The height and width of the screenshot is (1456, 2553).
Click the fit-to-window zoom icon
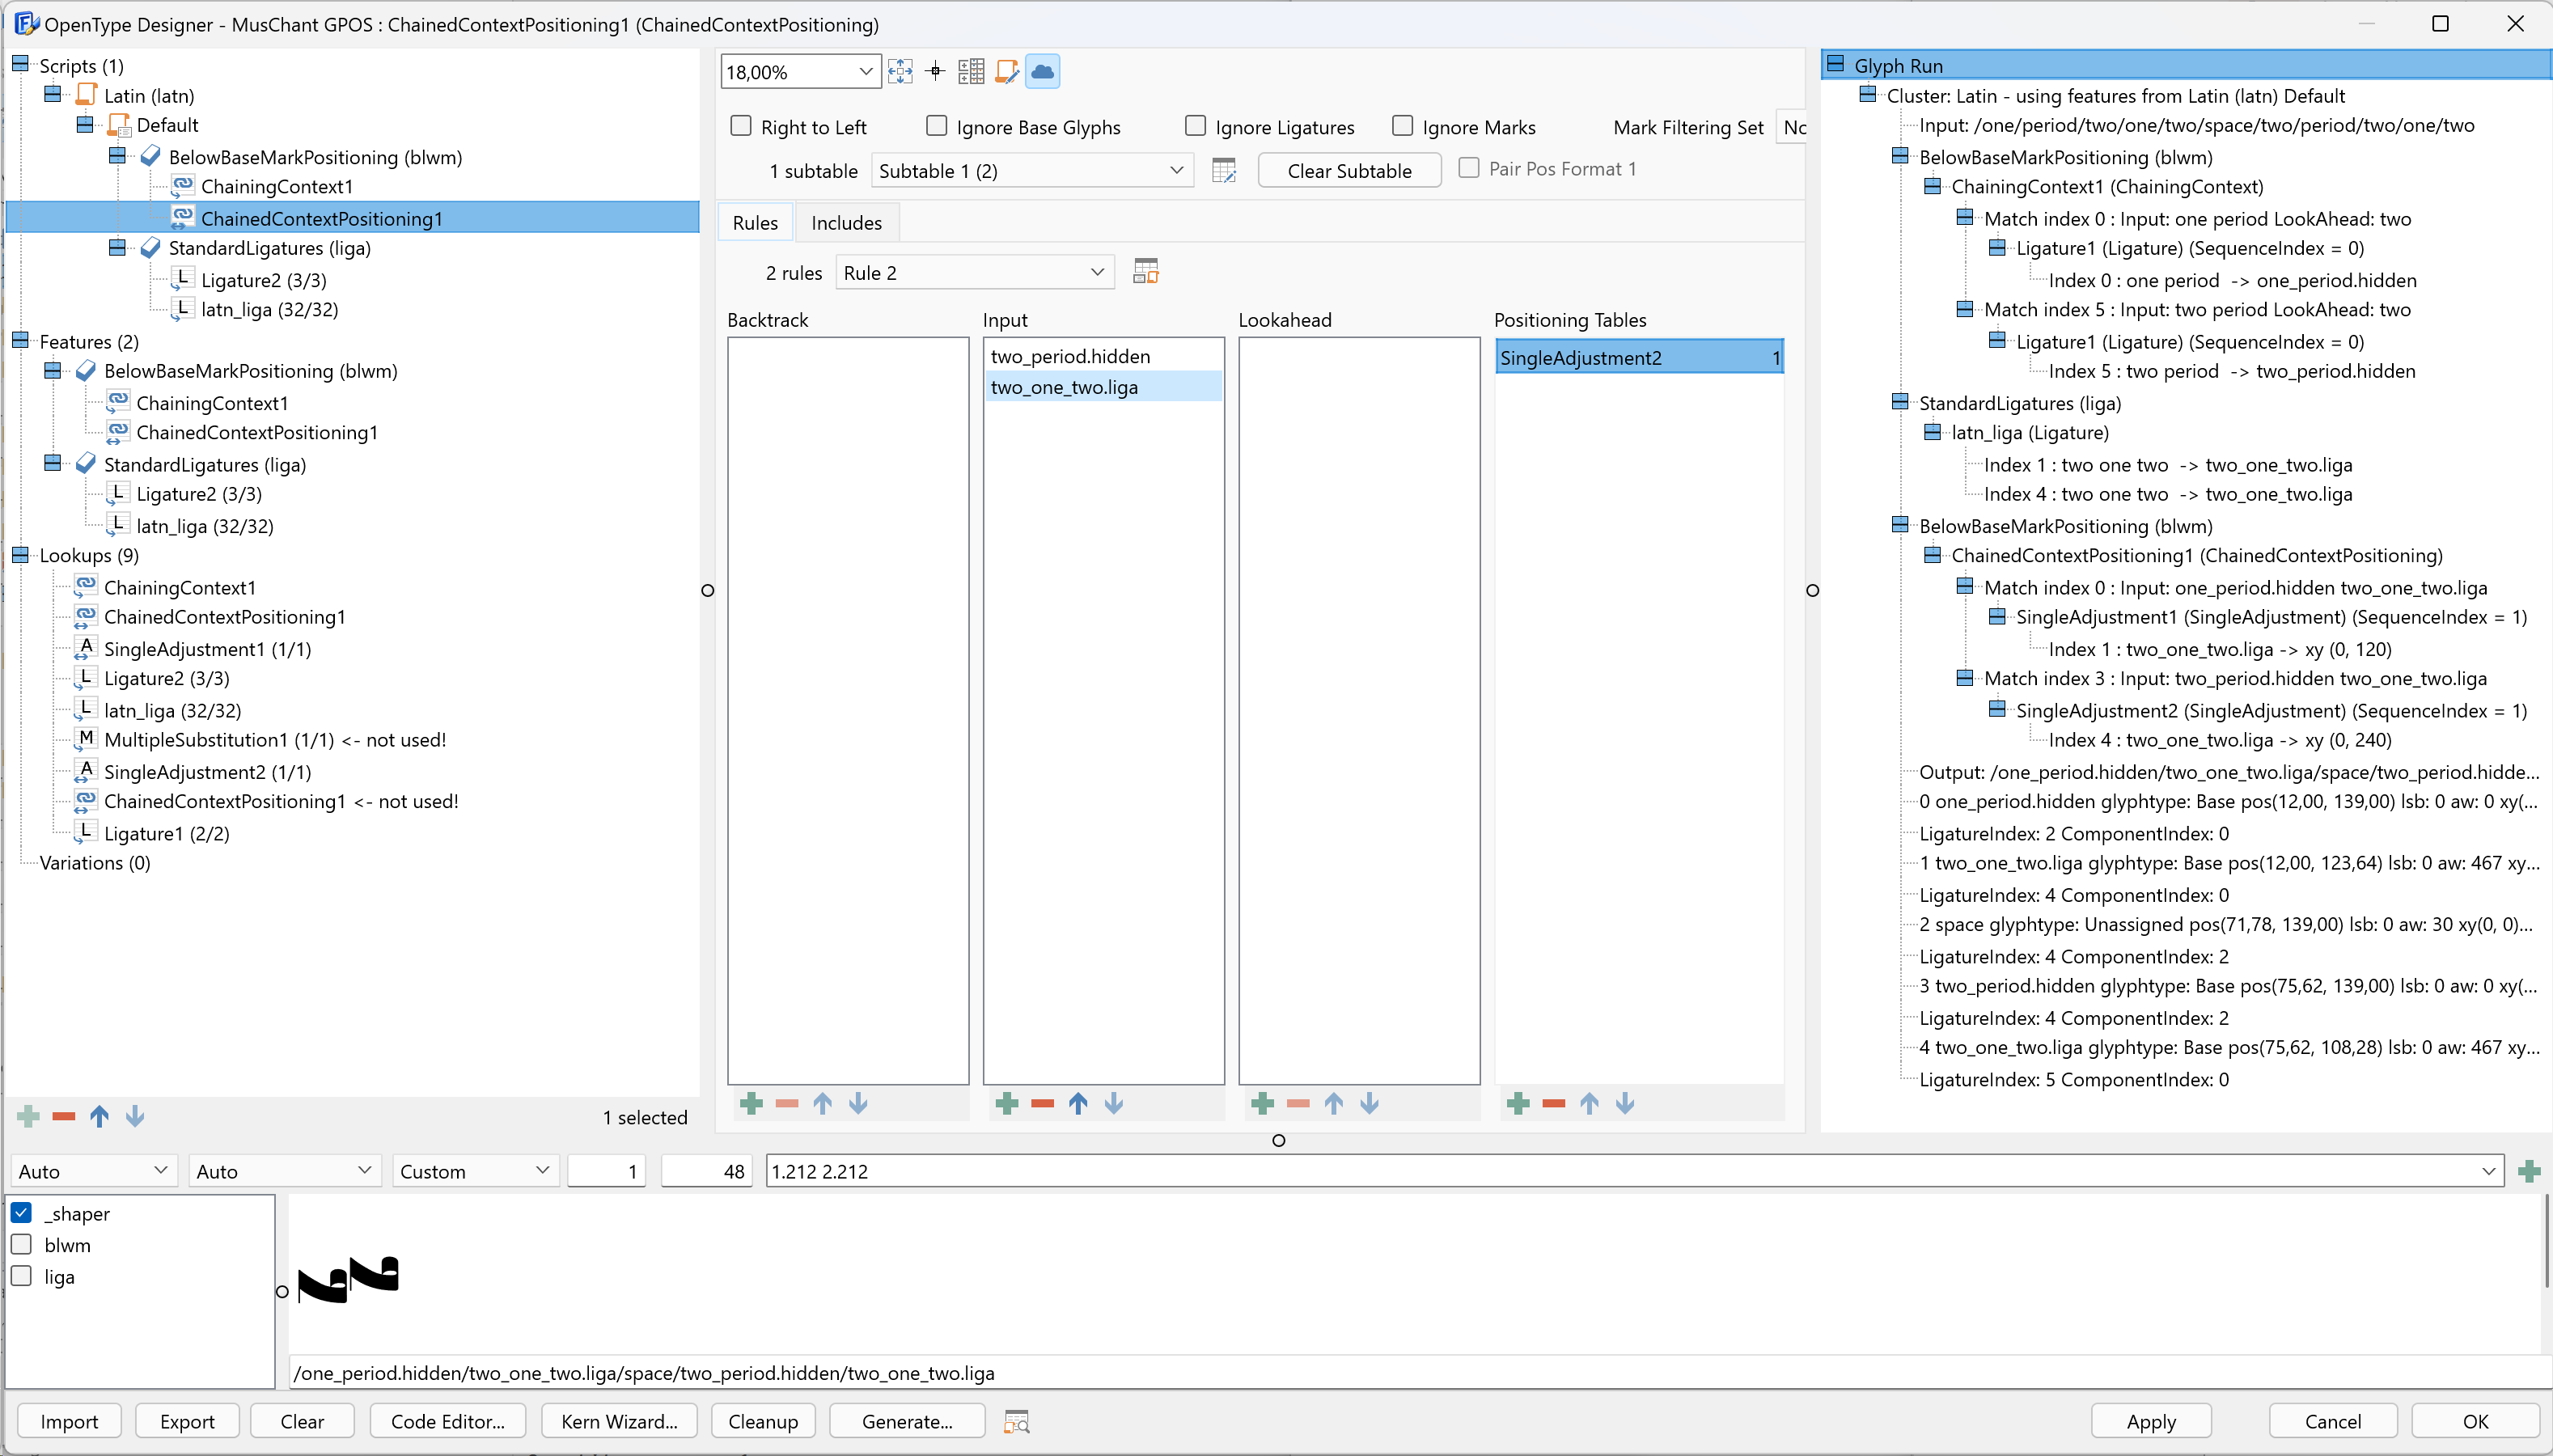(x=900, y=72)
